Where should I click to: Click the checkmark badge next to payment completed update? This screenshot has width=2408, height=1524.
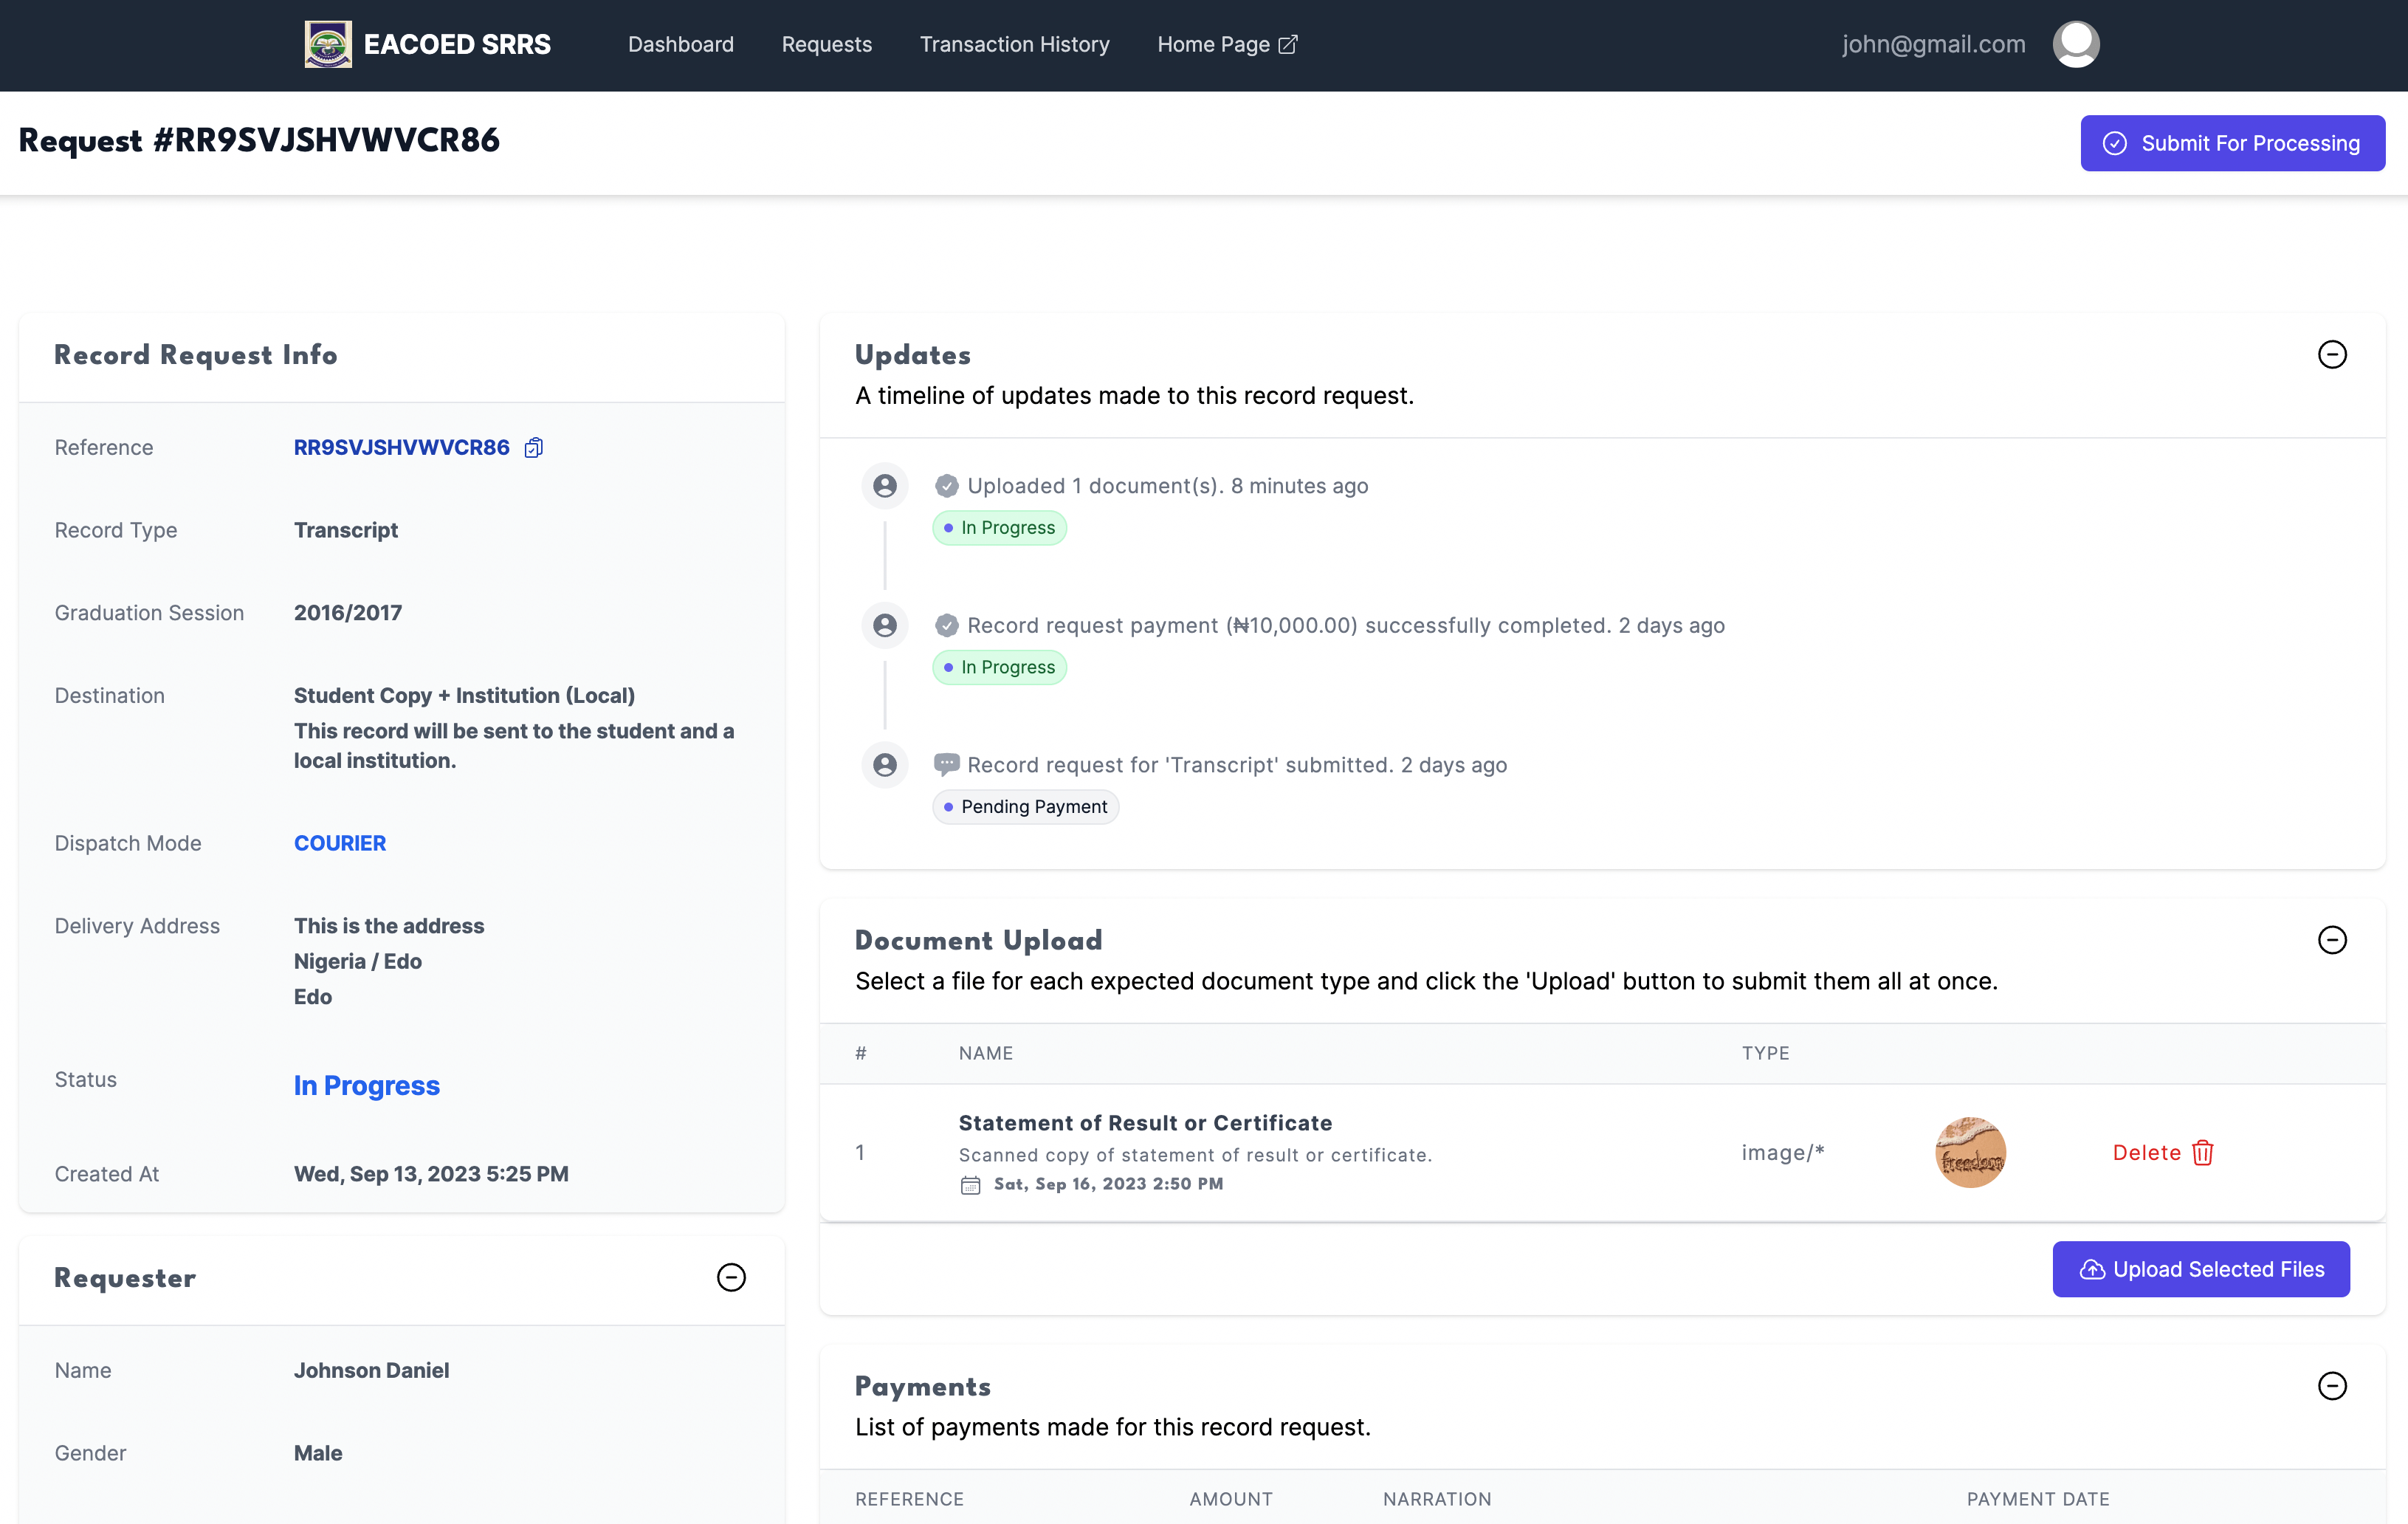(x=946, y=626)
